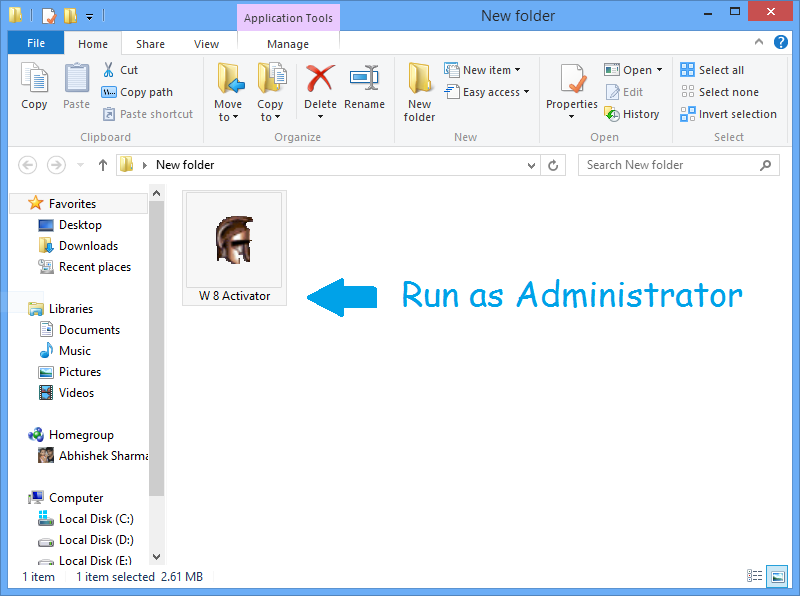Open Computer in the navigation pane
The image size is (800, 596).
76,498
